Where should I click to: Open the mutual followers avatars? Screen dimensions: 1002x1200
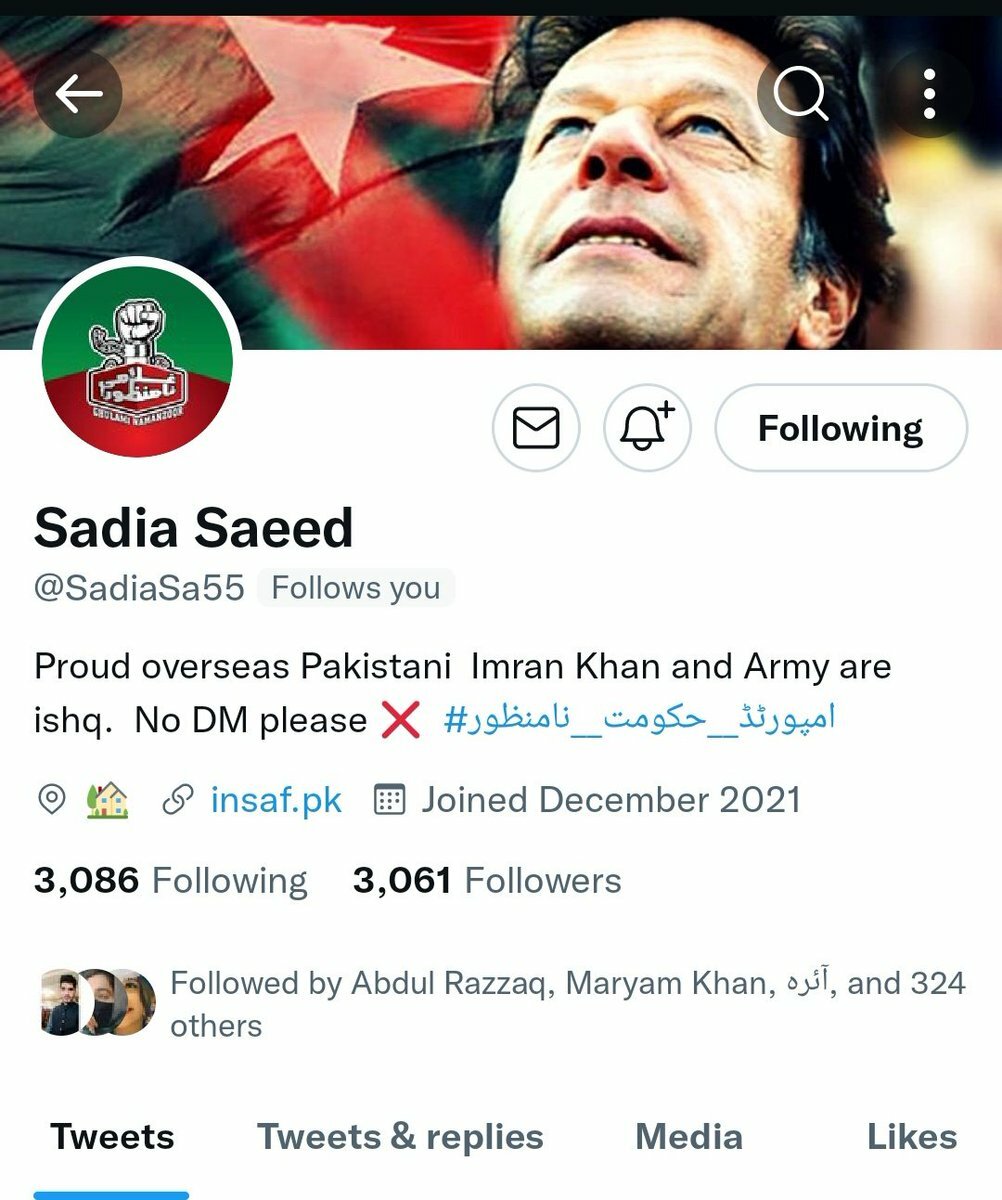click(x=98, y=1003)
